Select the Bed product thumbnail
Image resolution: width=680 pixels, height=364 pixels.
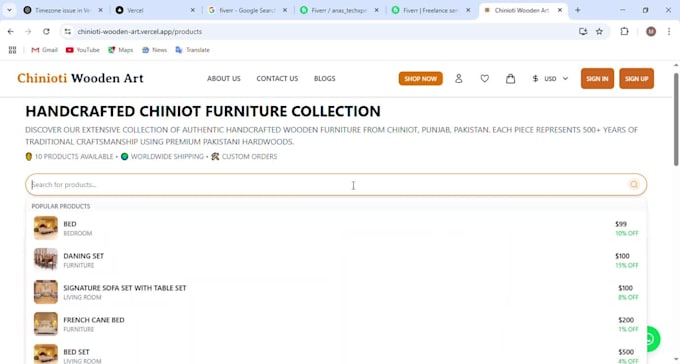46,228
